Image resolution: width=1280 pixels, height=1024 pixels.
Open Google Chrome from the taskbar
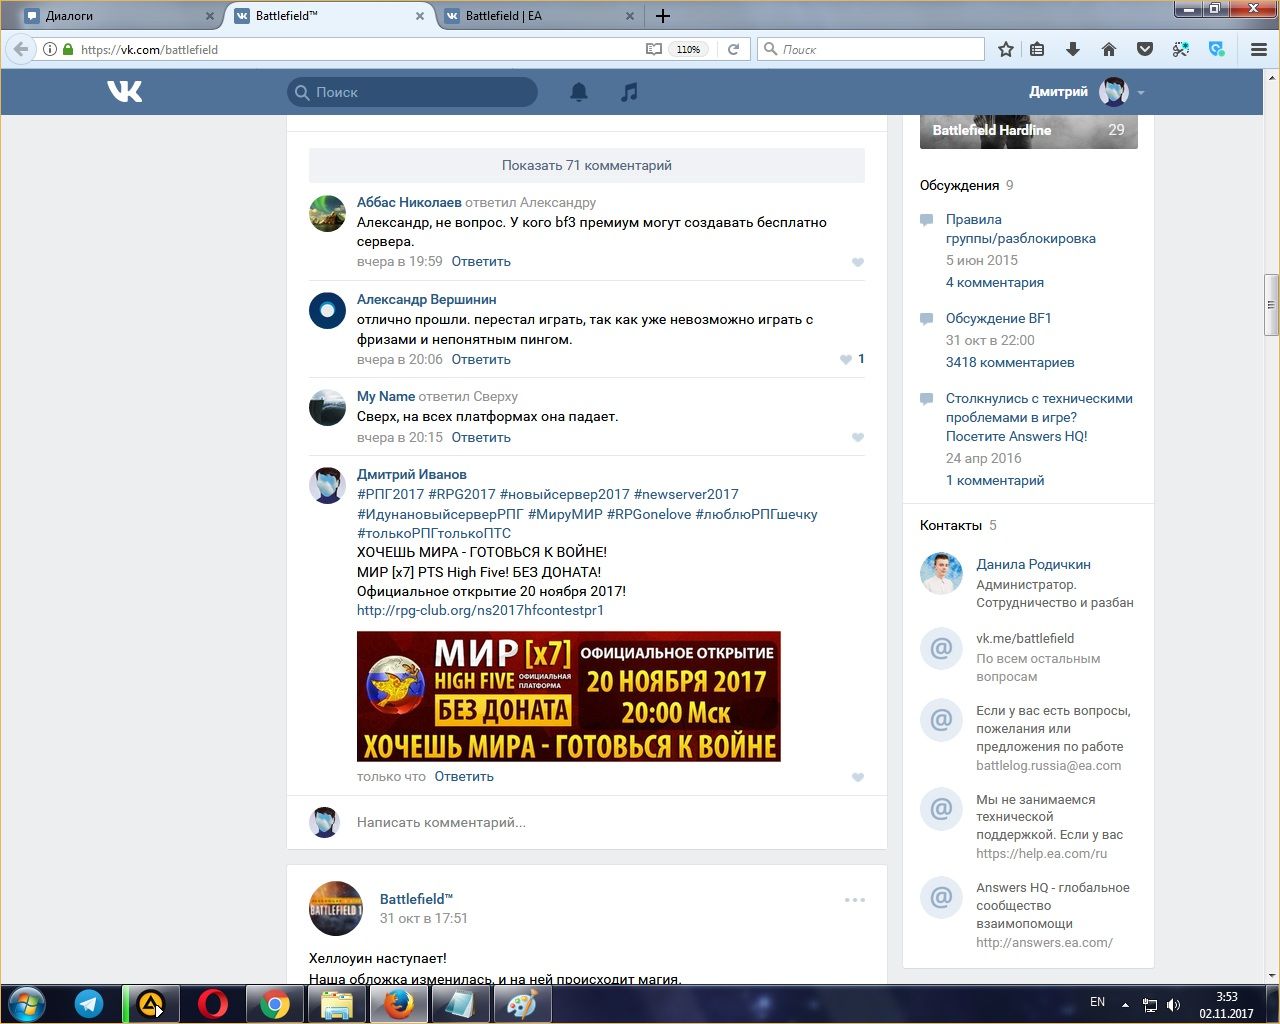275,1004
